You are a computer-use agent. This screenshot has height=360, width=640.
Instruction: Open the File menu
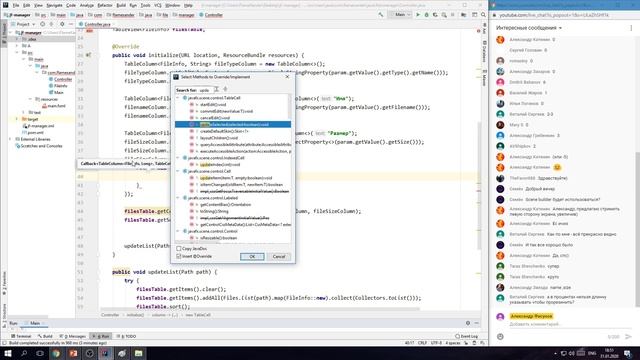(16, 5)
